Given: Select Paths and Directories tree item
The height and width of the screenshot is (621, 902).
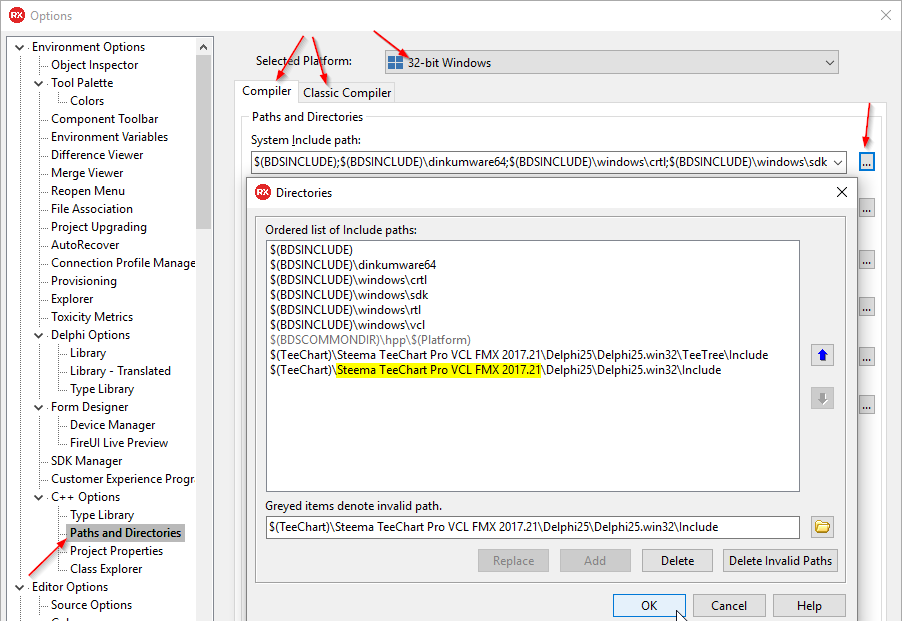Looking at the screenshot, I should coord(125,533).
